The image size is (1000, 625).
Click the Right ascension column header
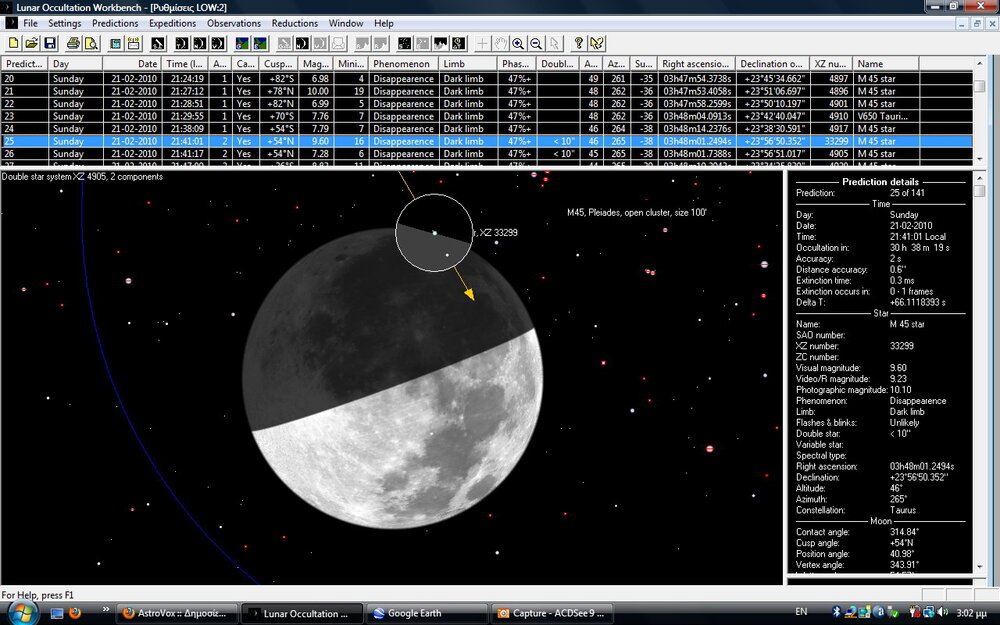696,64
